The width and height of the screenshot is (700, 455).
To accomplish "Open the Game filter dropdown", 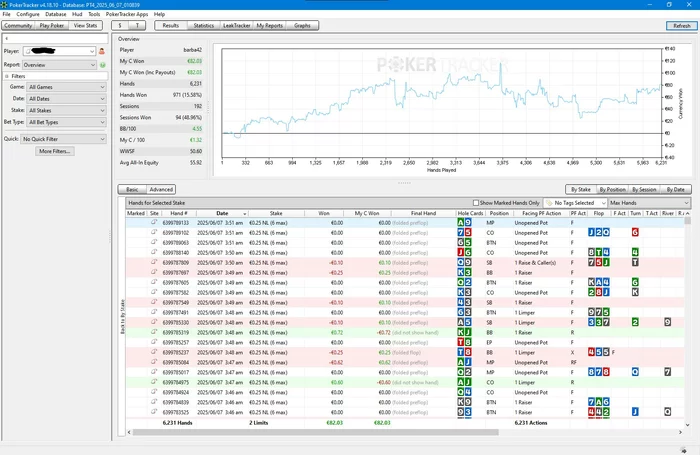I will click(x=66, y=87).
